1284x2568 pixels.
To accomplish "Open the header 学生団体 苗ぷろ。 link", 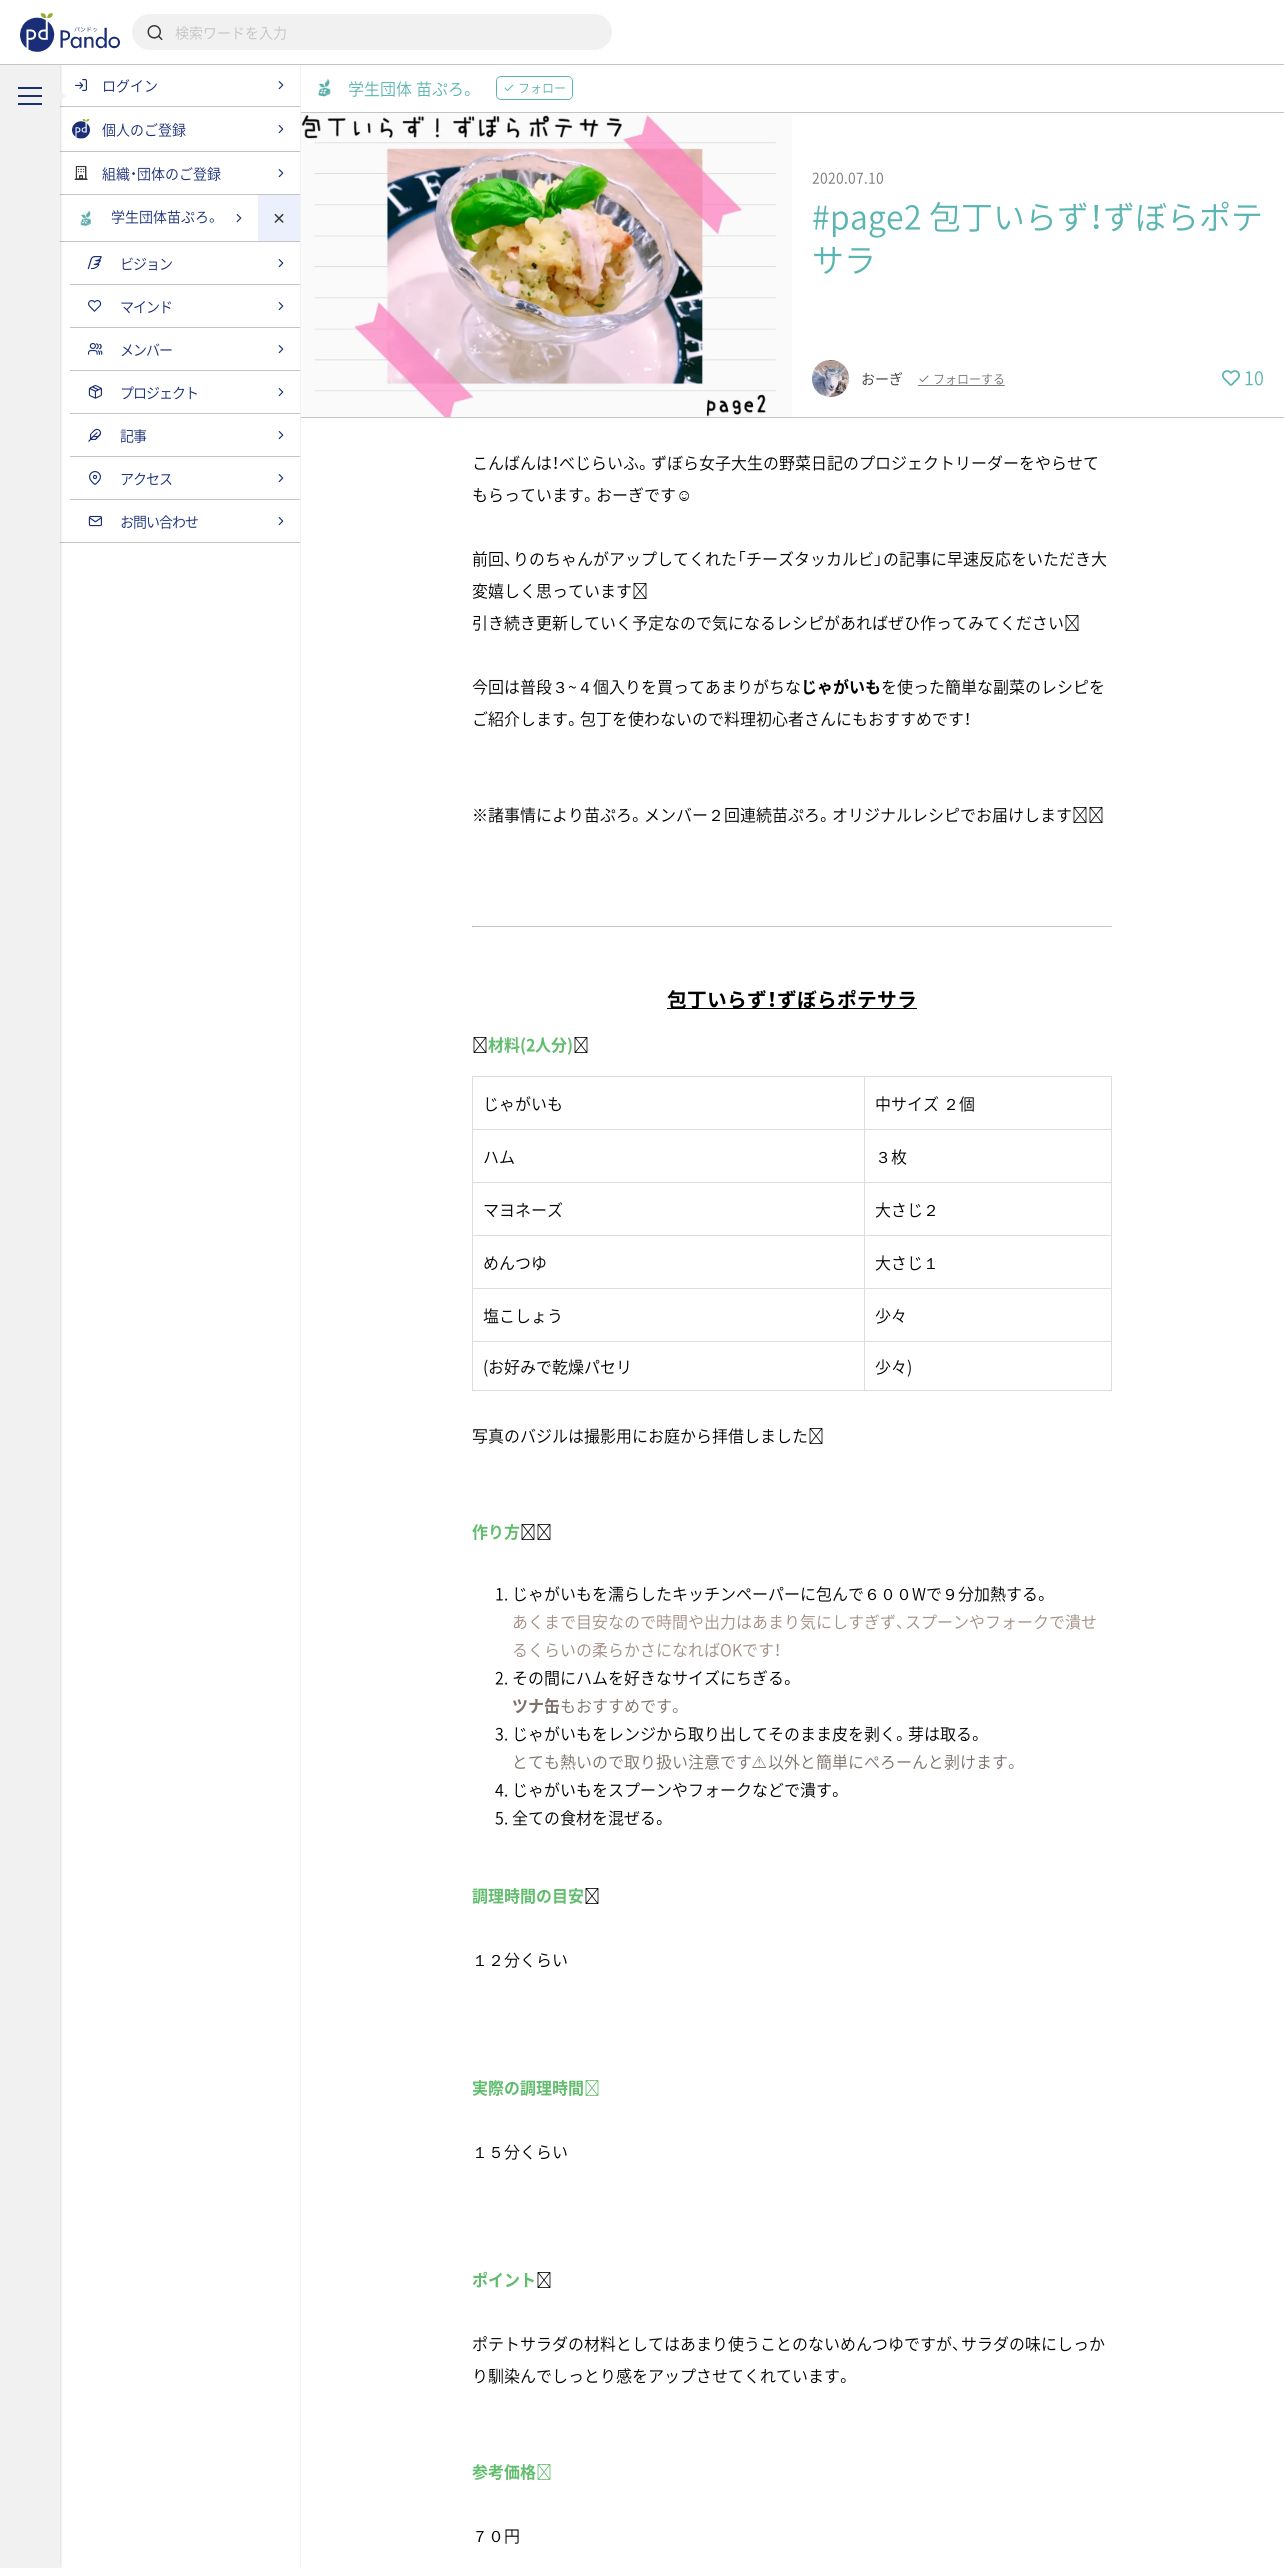I will point(411,89).
